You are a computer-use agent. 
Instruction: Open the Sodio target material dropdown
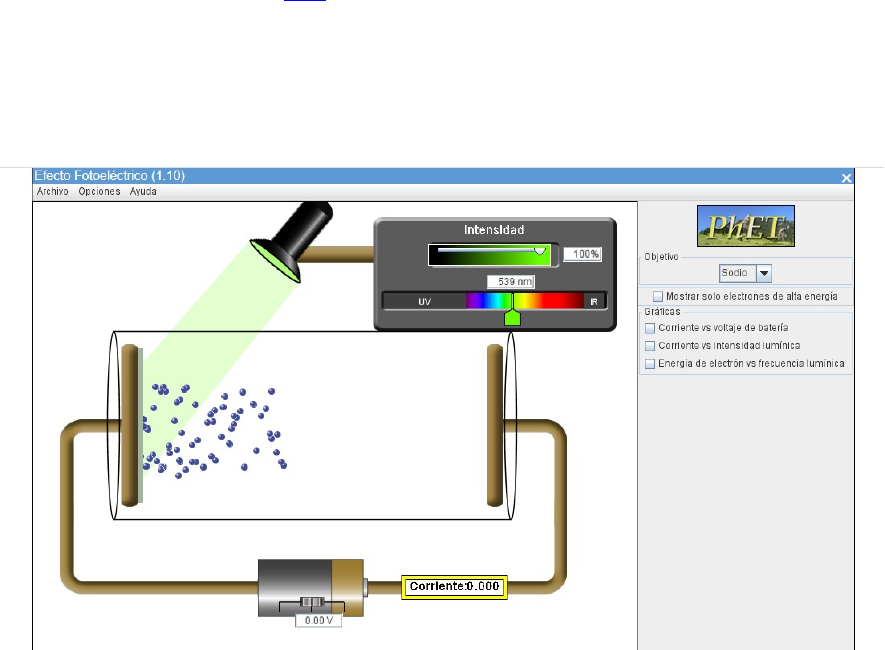pyautogui.click(x=763, y=273)
